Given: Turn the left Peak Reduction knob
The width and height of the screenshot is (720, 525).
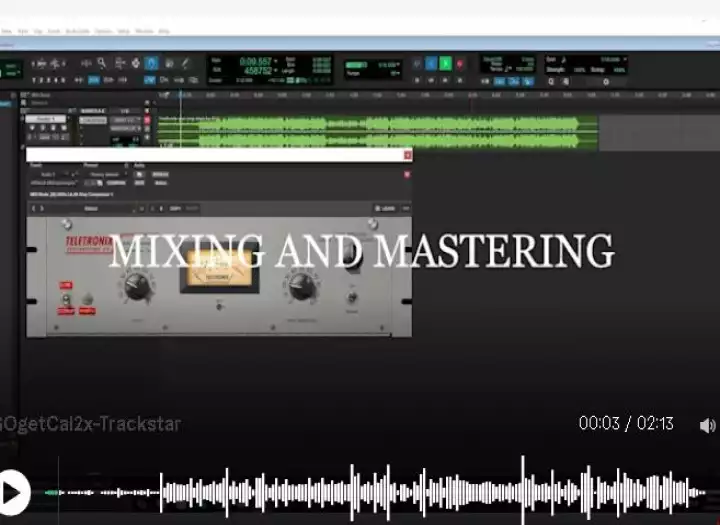Looking at the screenshot, I should coord(136,286).
